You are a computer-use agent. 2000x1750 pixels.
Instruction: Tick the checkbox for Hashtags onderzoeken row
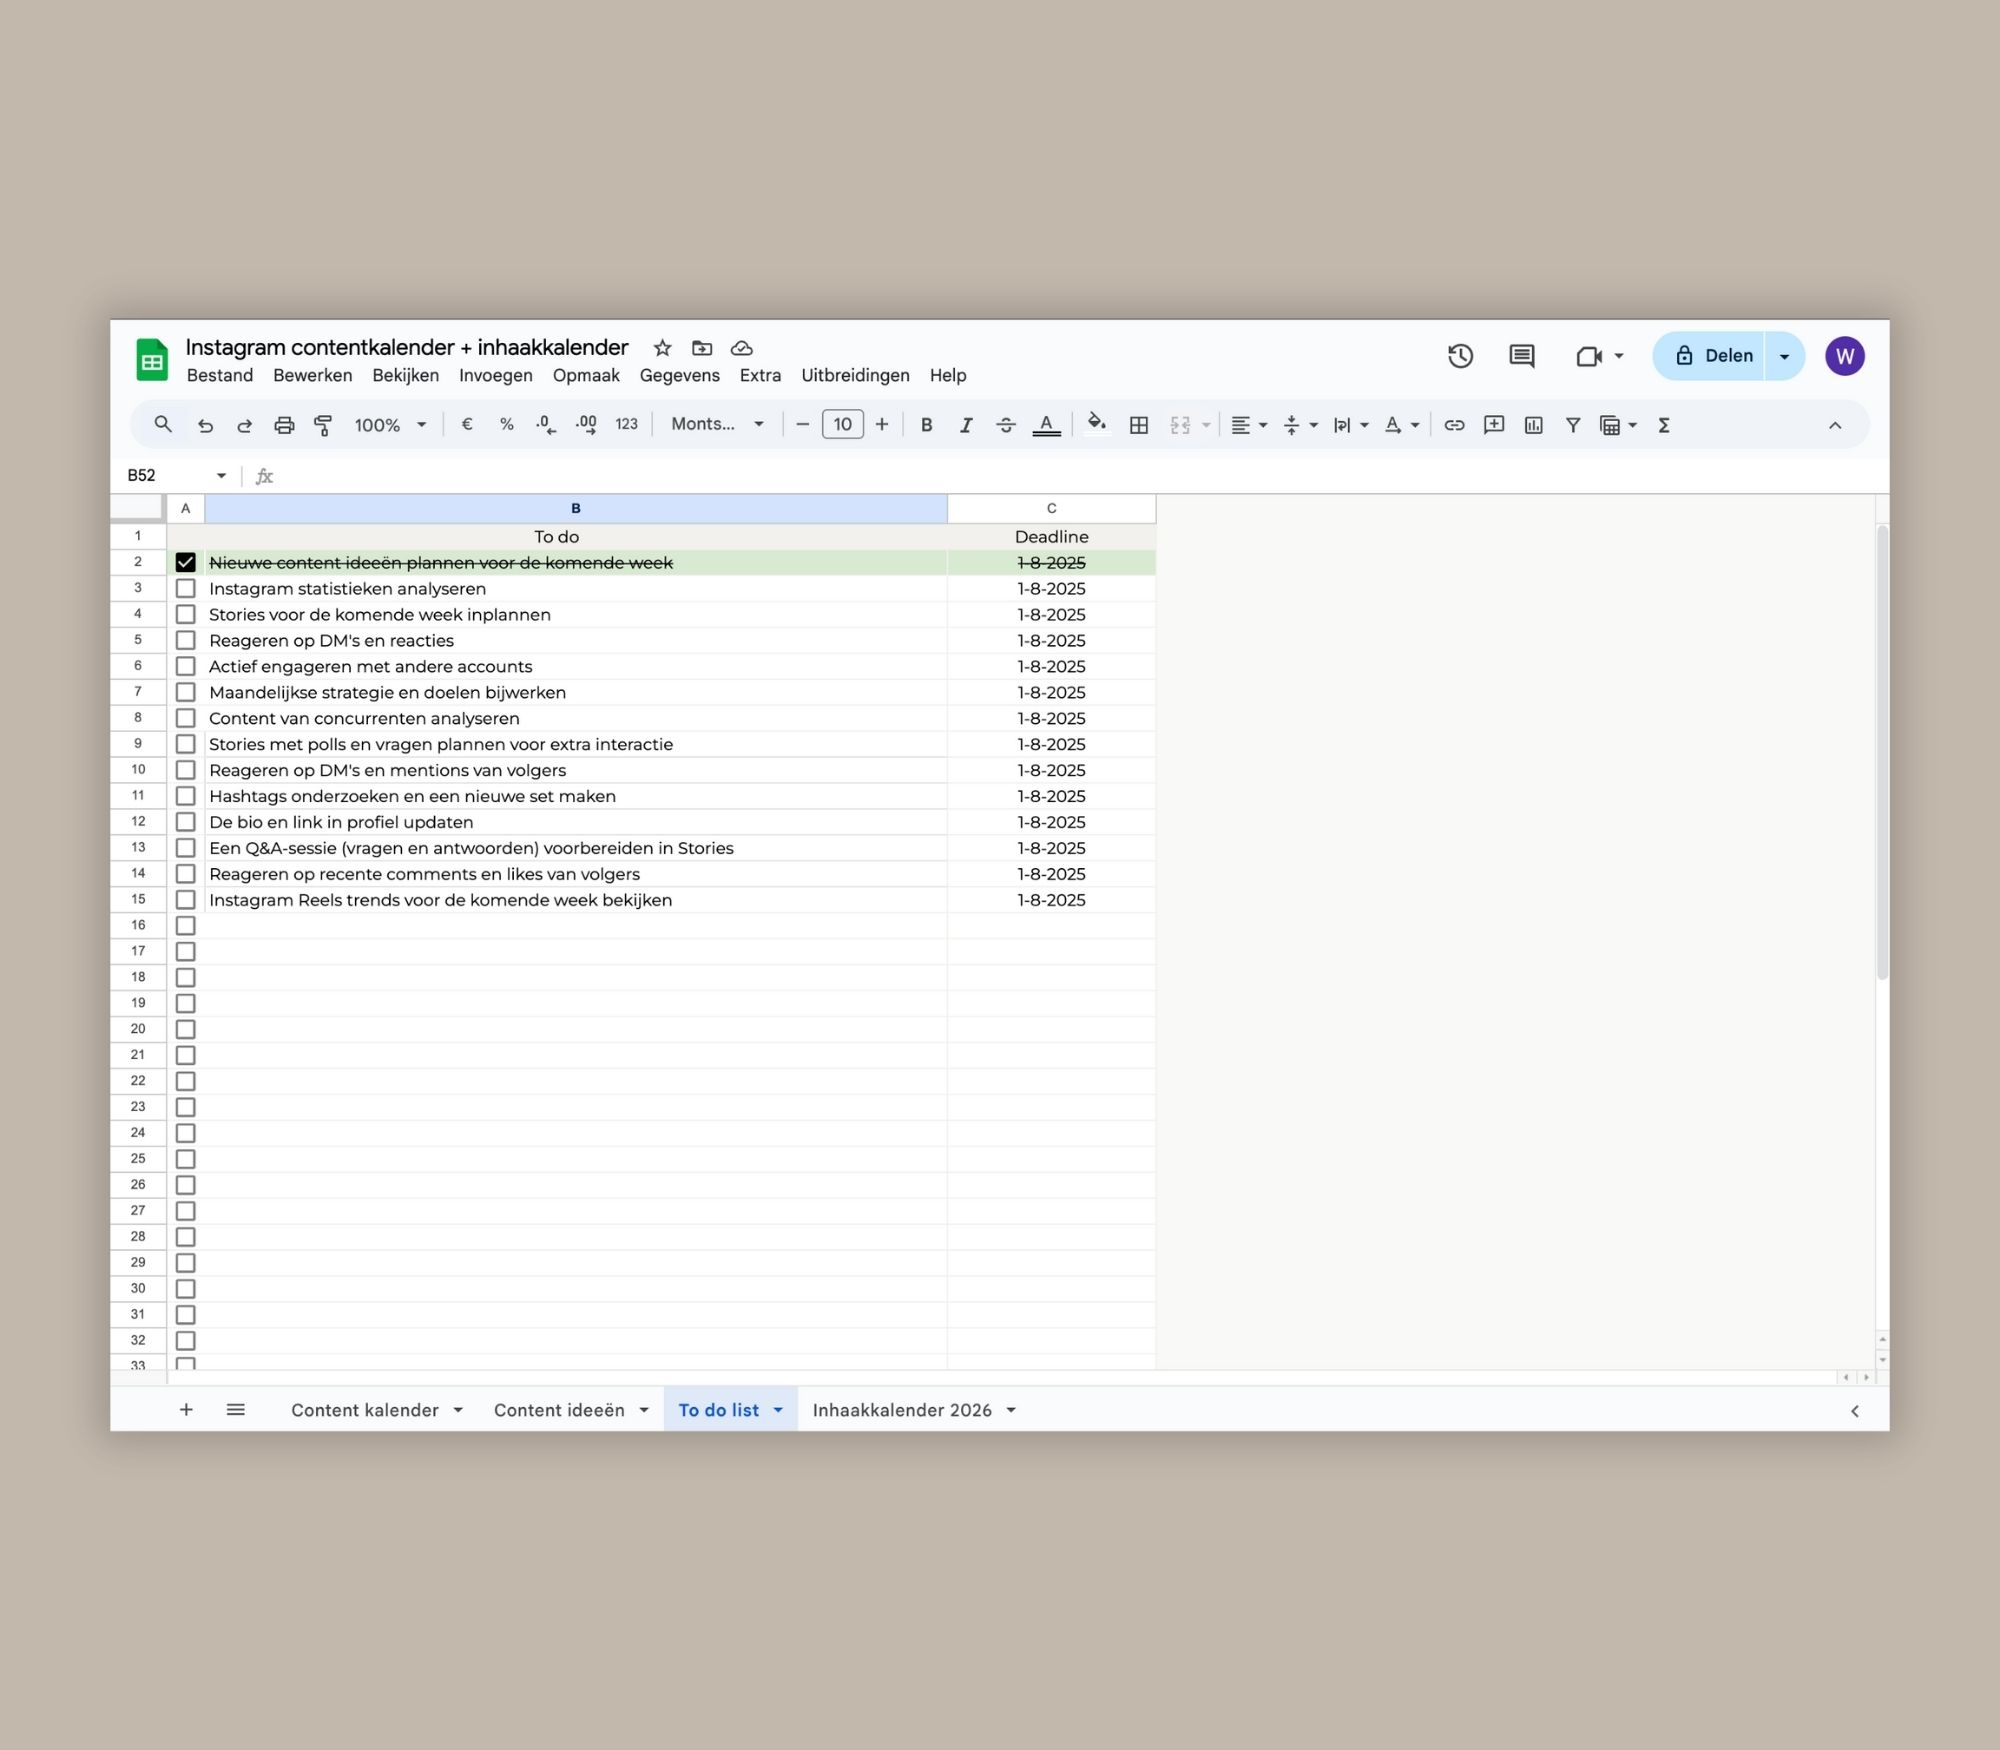click(185, 796)
